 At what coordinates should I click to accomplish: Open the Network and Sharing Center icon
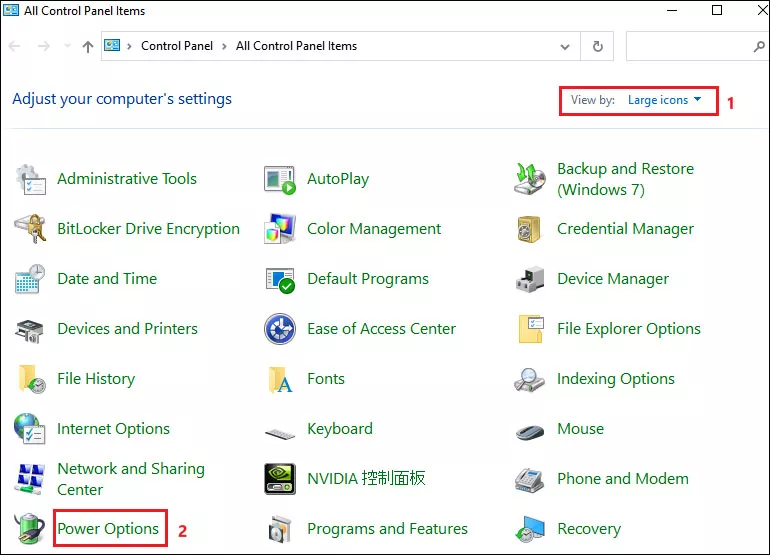coord(30,479)
